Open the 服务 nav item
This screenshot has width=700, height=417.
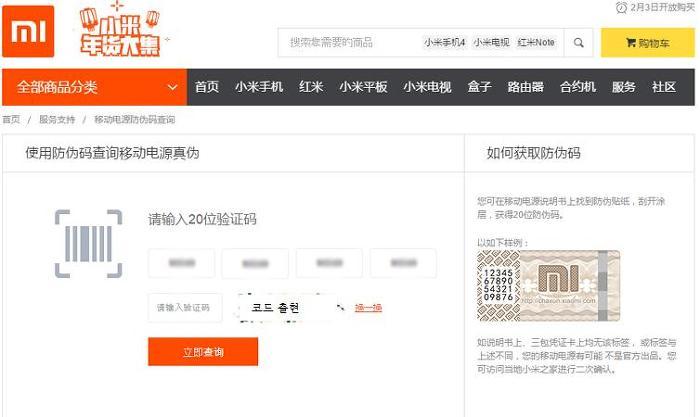pyautogui.click(x=624, y=87)
